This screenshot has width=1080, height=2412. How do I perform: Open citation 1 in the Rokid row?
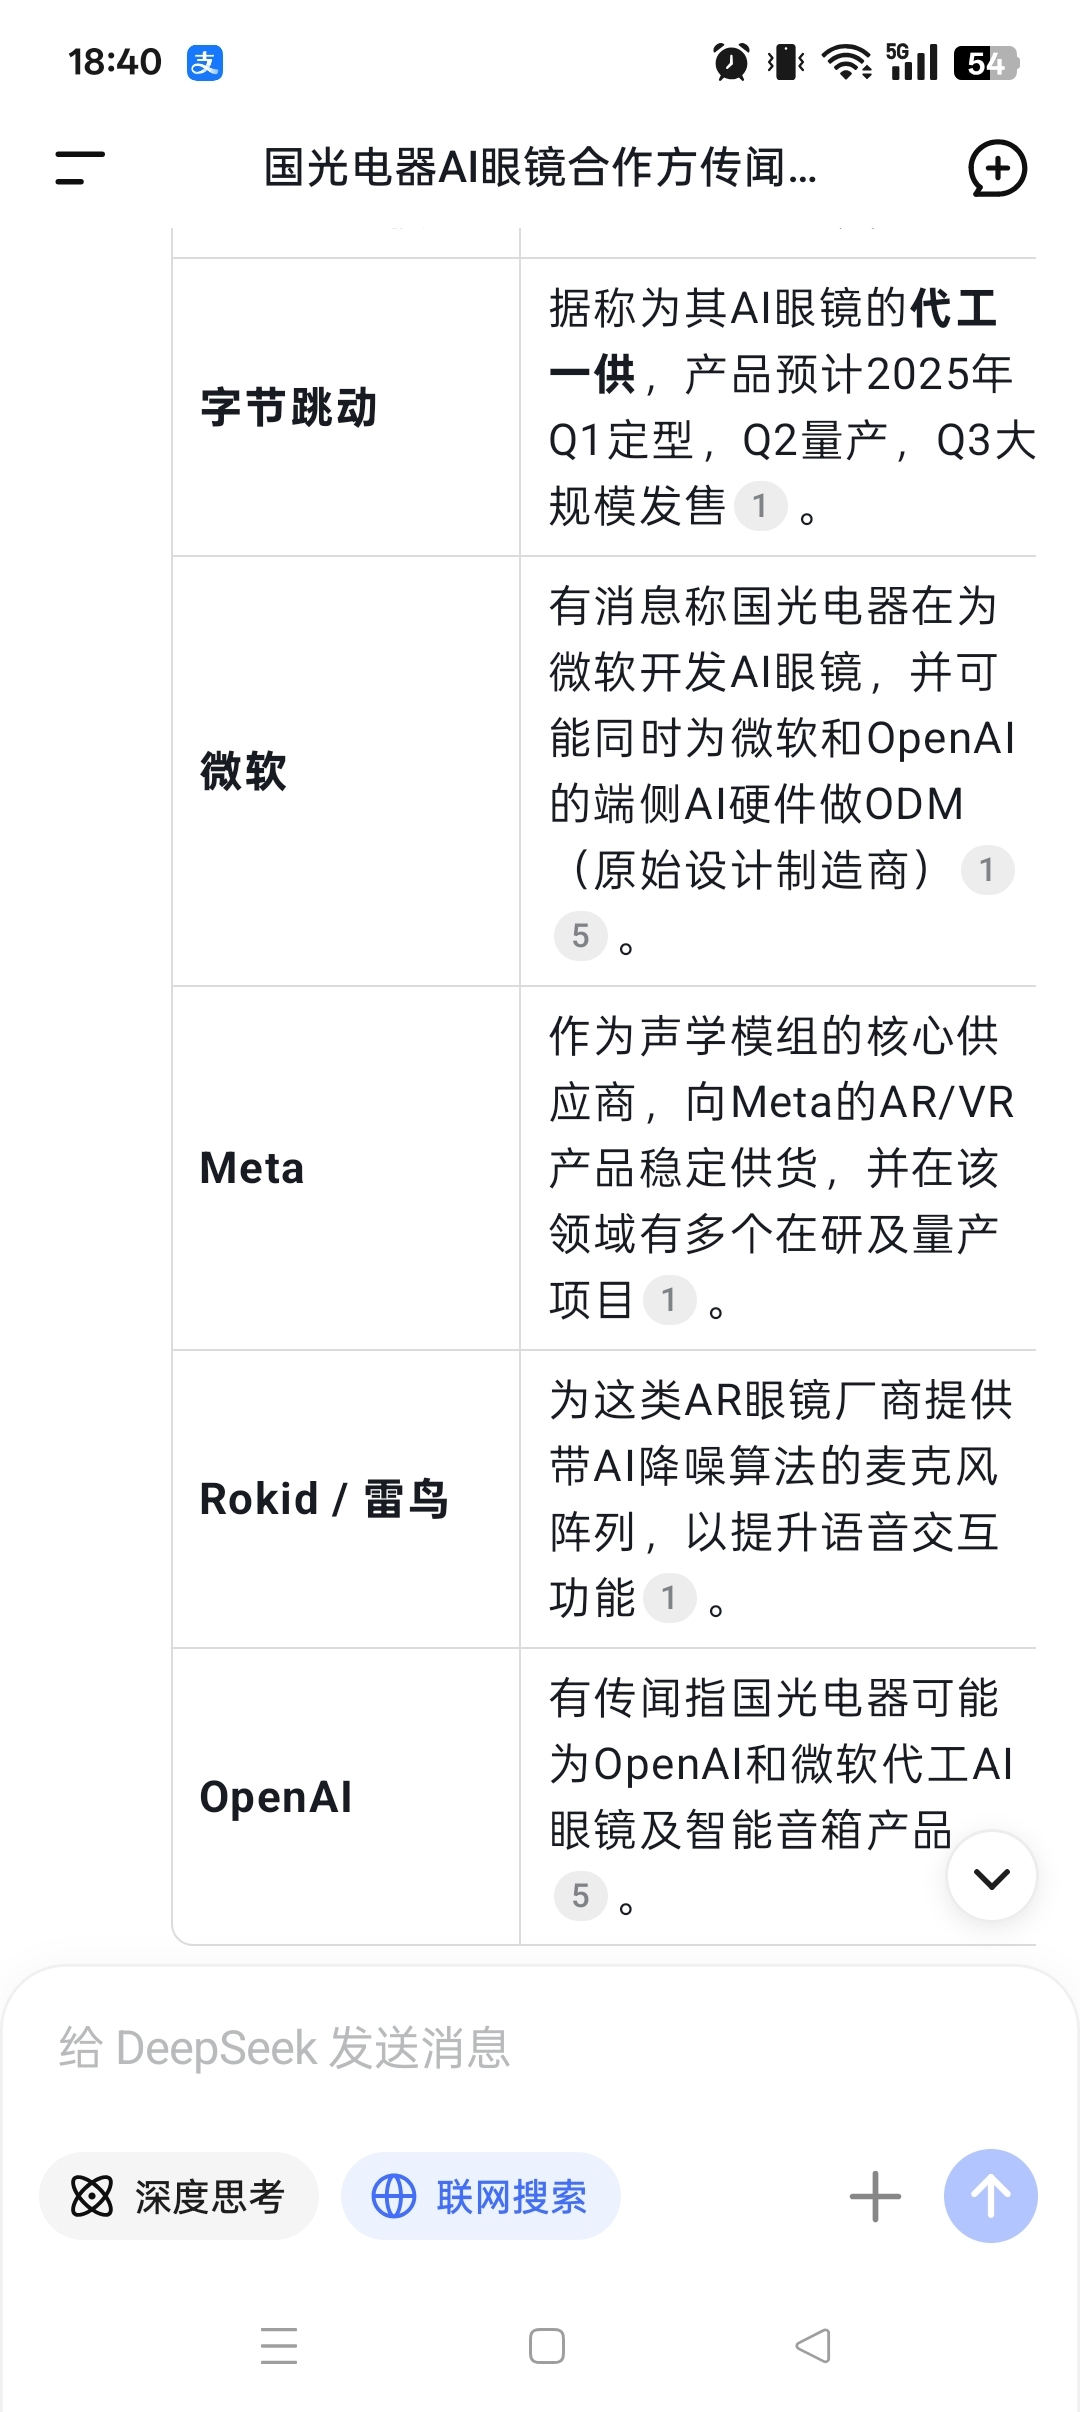(x=669, y=1598)
